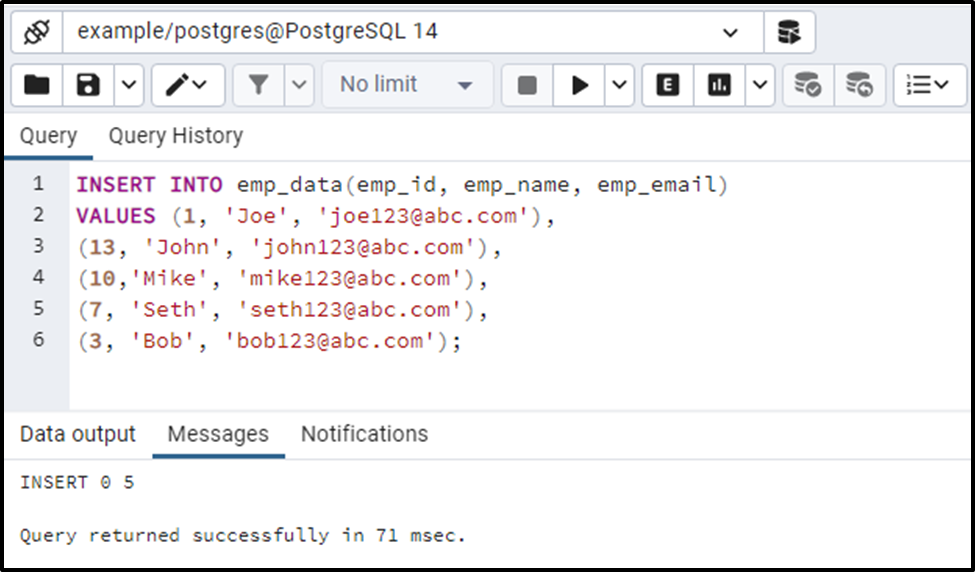Click the Rollback transaction icon
Viewport: 975px width, 572px height.
(x=859, y=85)
